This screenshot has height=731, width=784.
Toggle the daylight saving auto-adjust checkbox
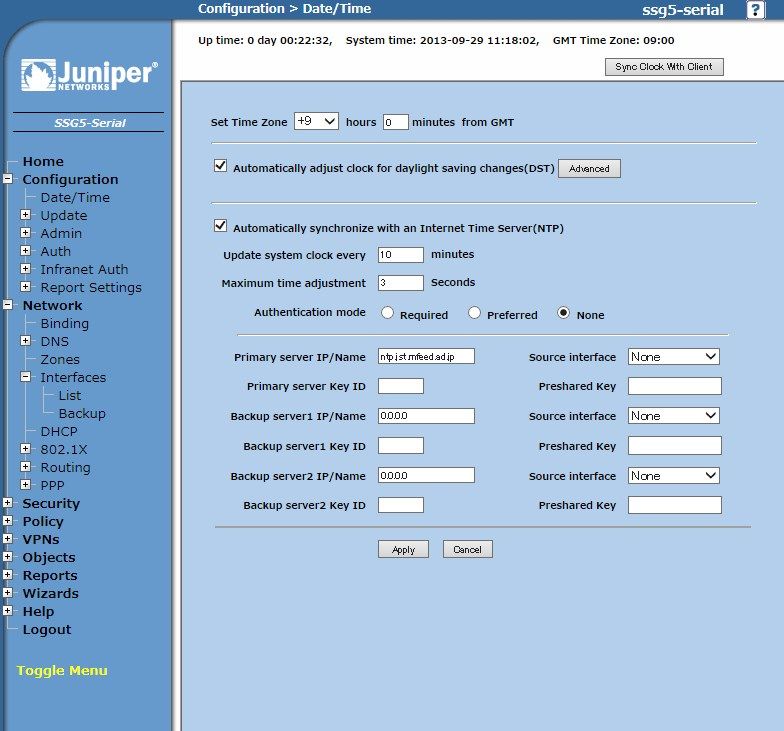point(220,166)
